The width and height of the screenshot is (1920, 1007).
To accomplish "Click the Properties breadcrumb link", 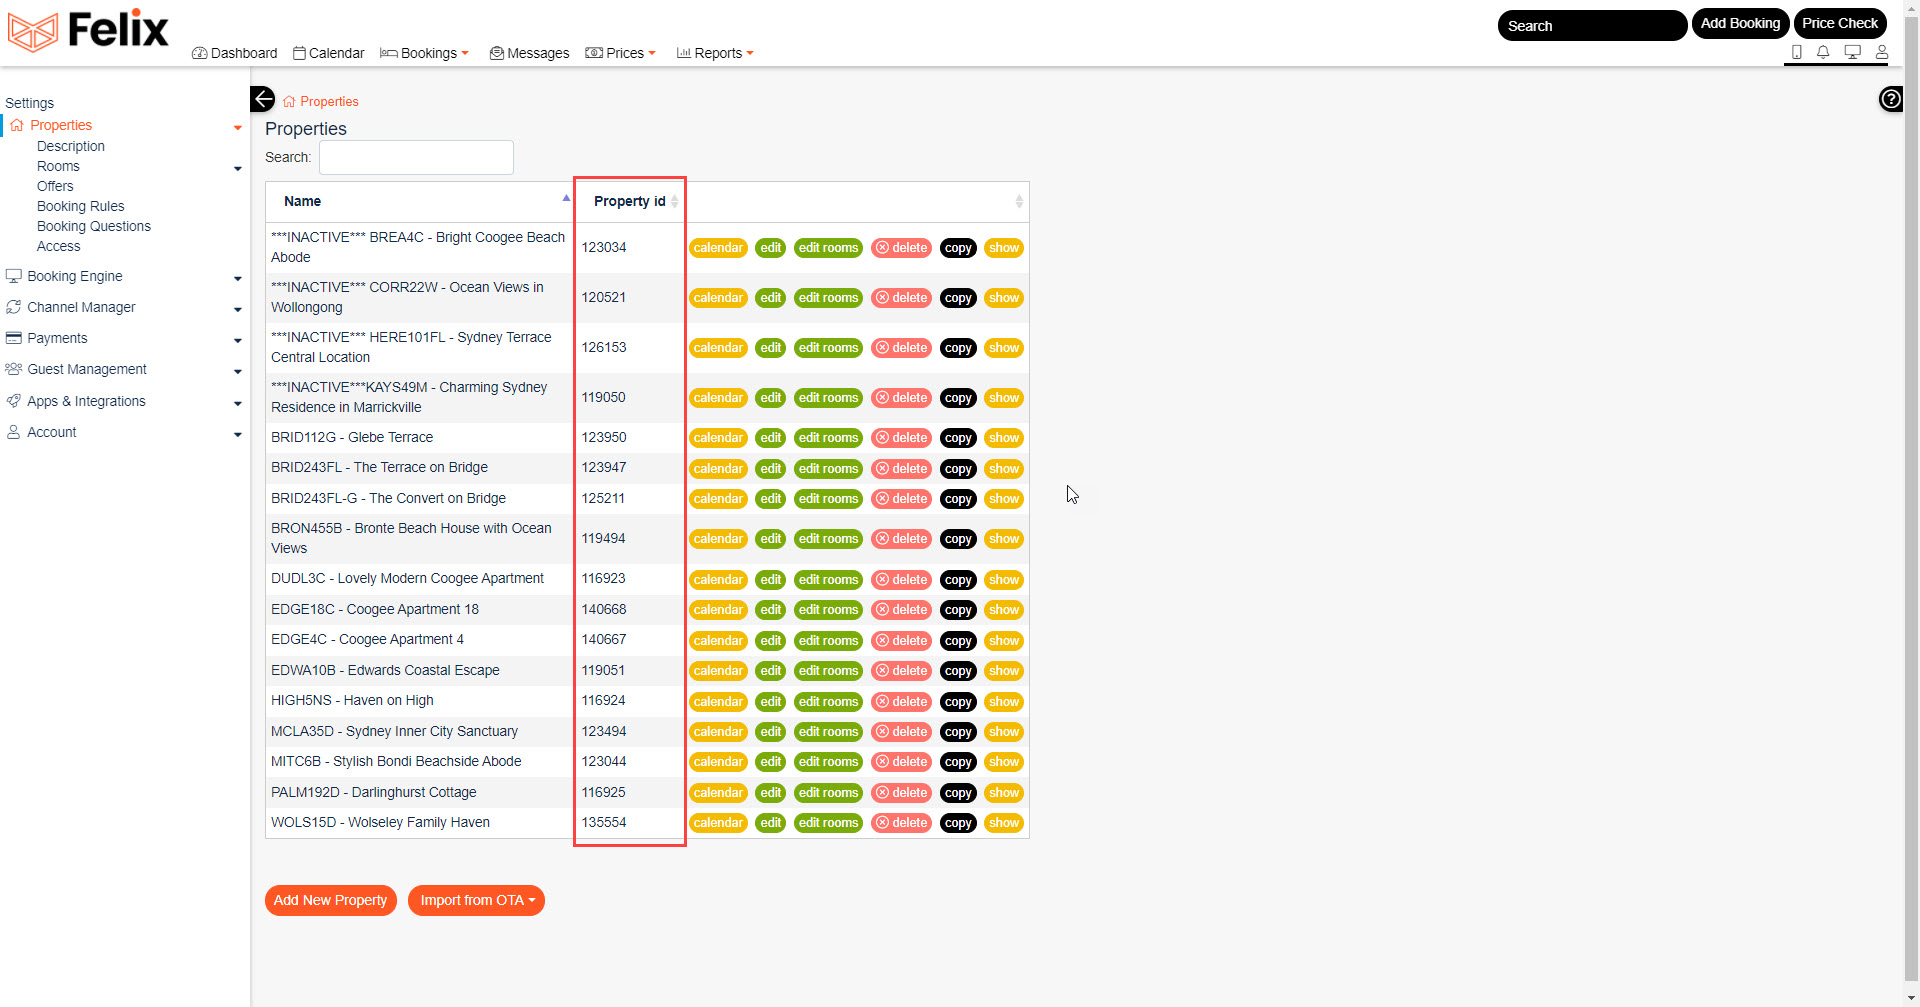I will pyautogui.click(x=329, y=102).
